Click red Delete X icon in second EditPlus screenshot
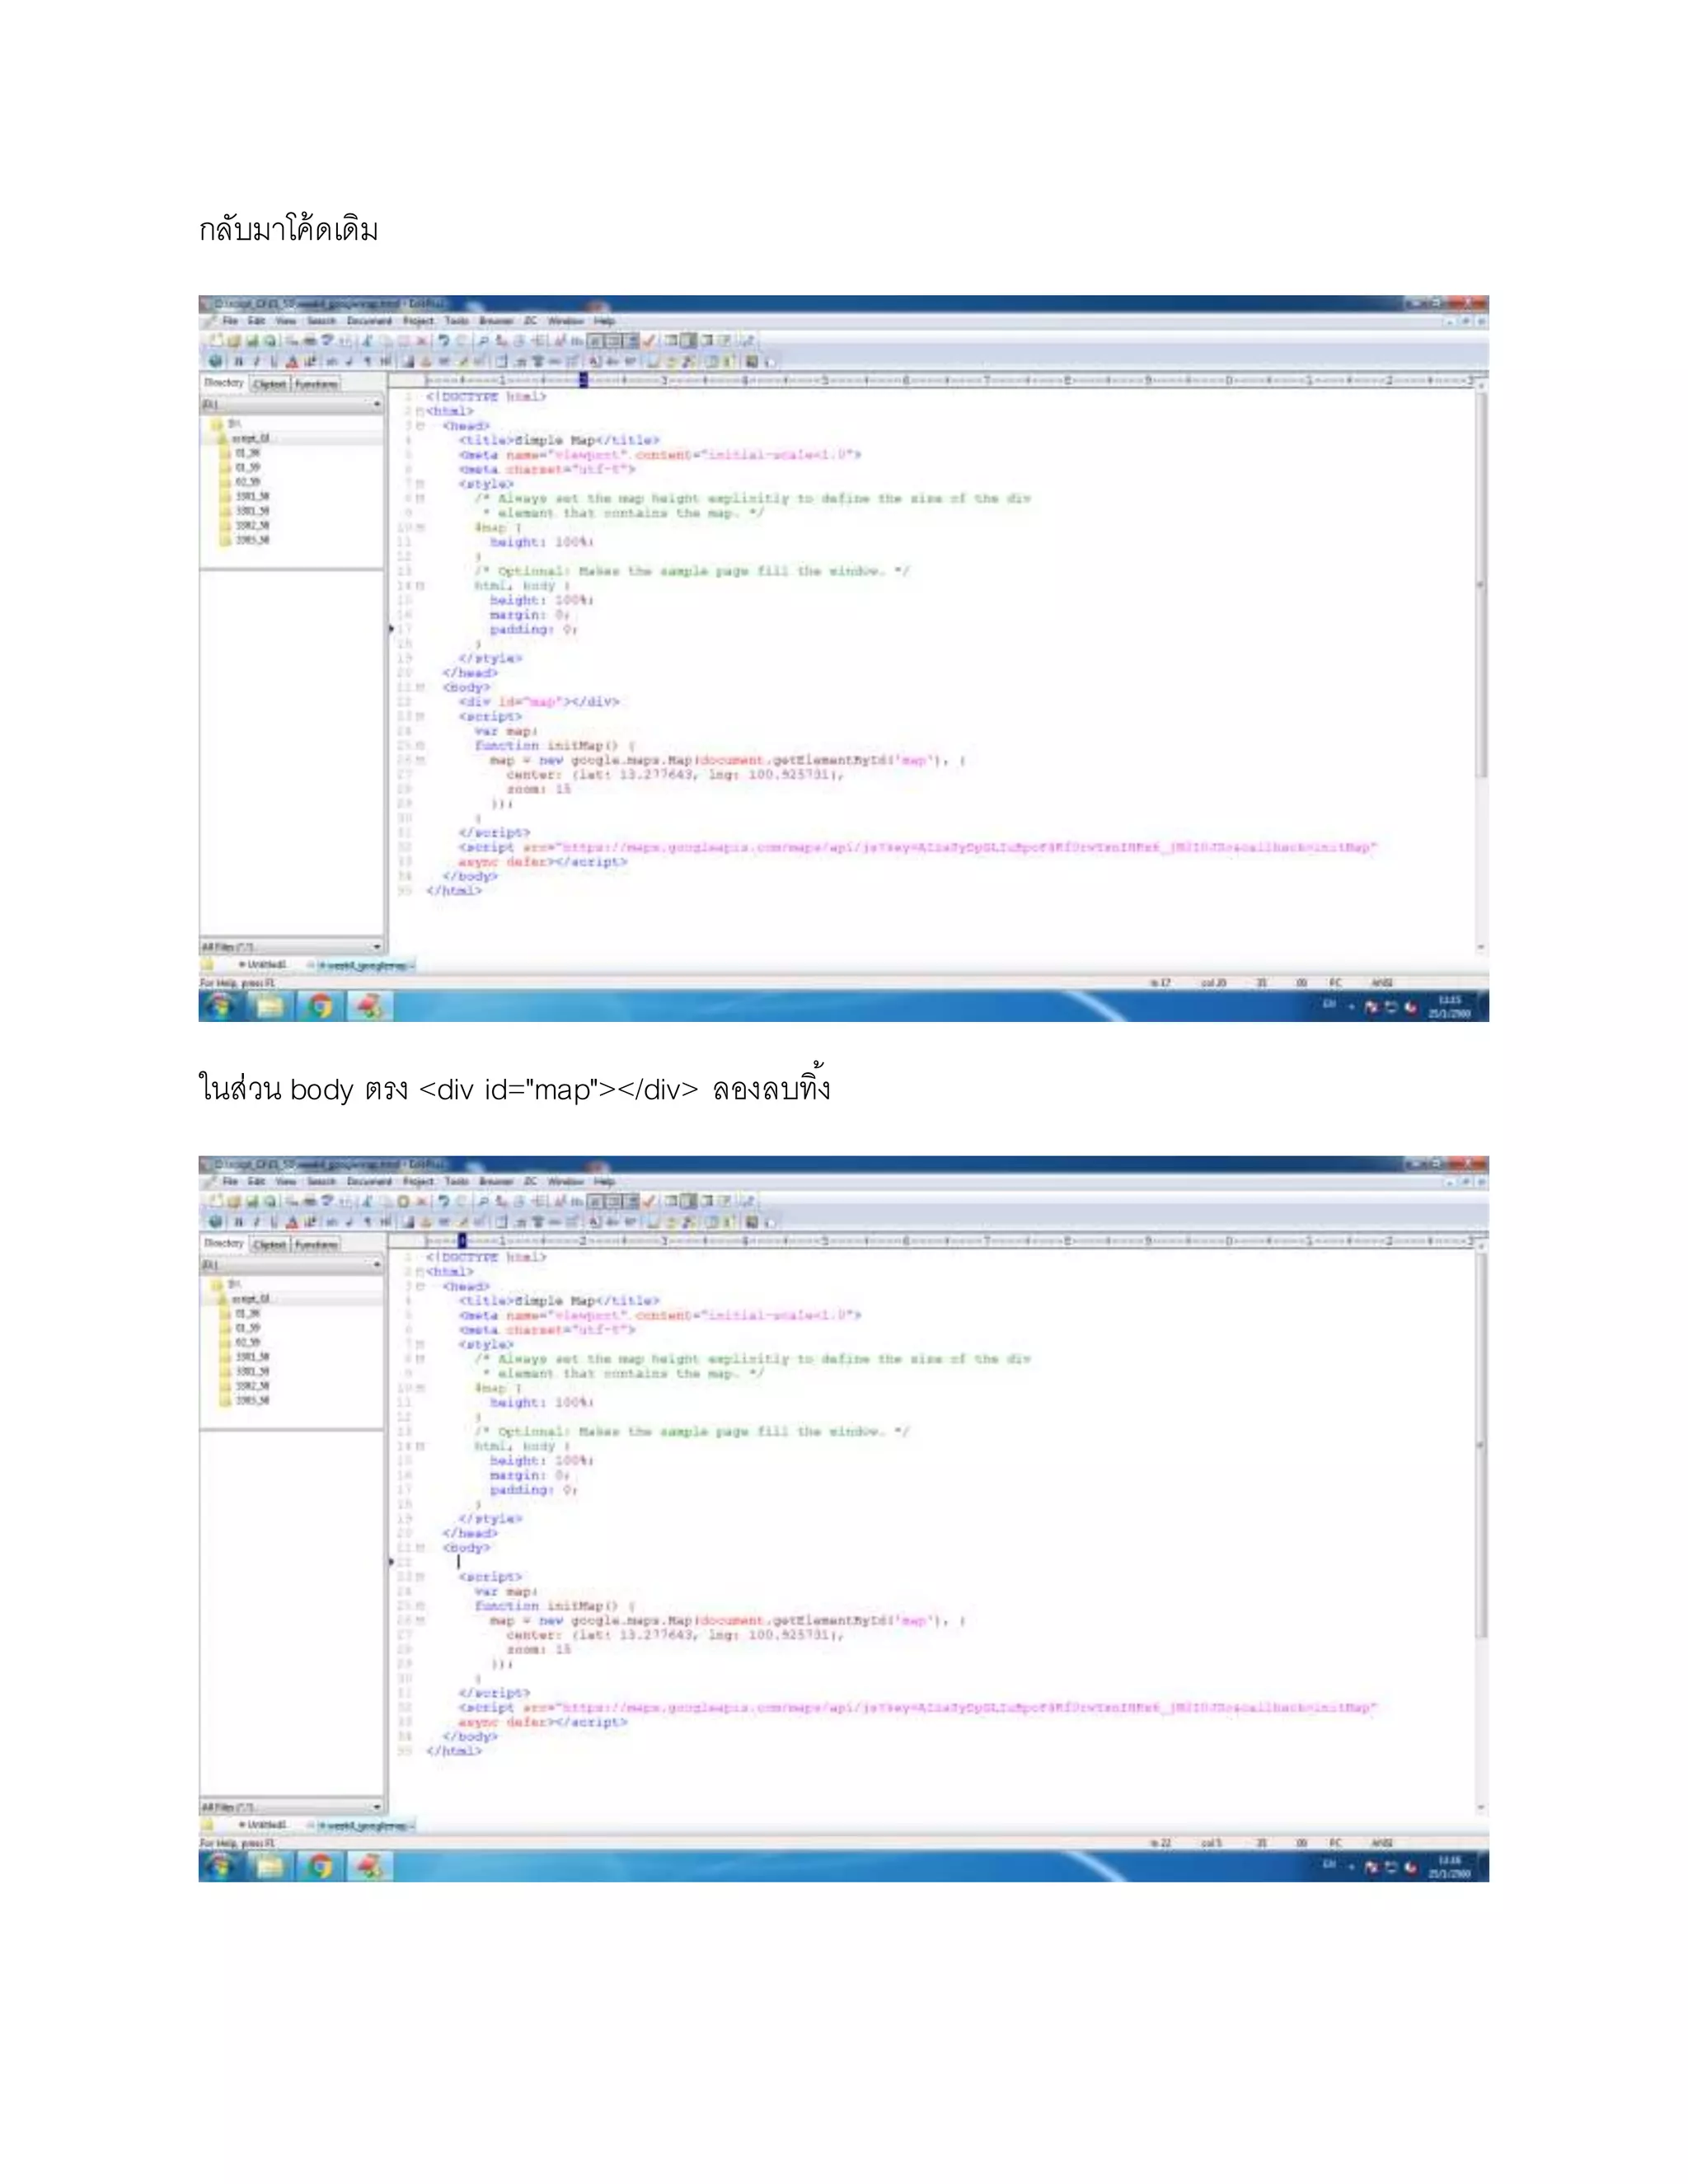 [422, 1201]
